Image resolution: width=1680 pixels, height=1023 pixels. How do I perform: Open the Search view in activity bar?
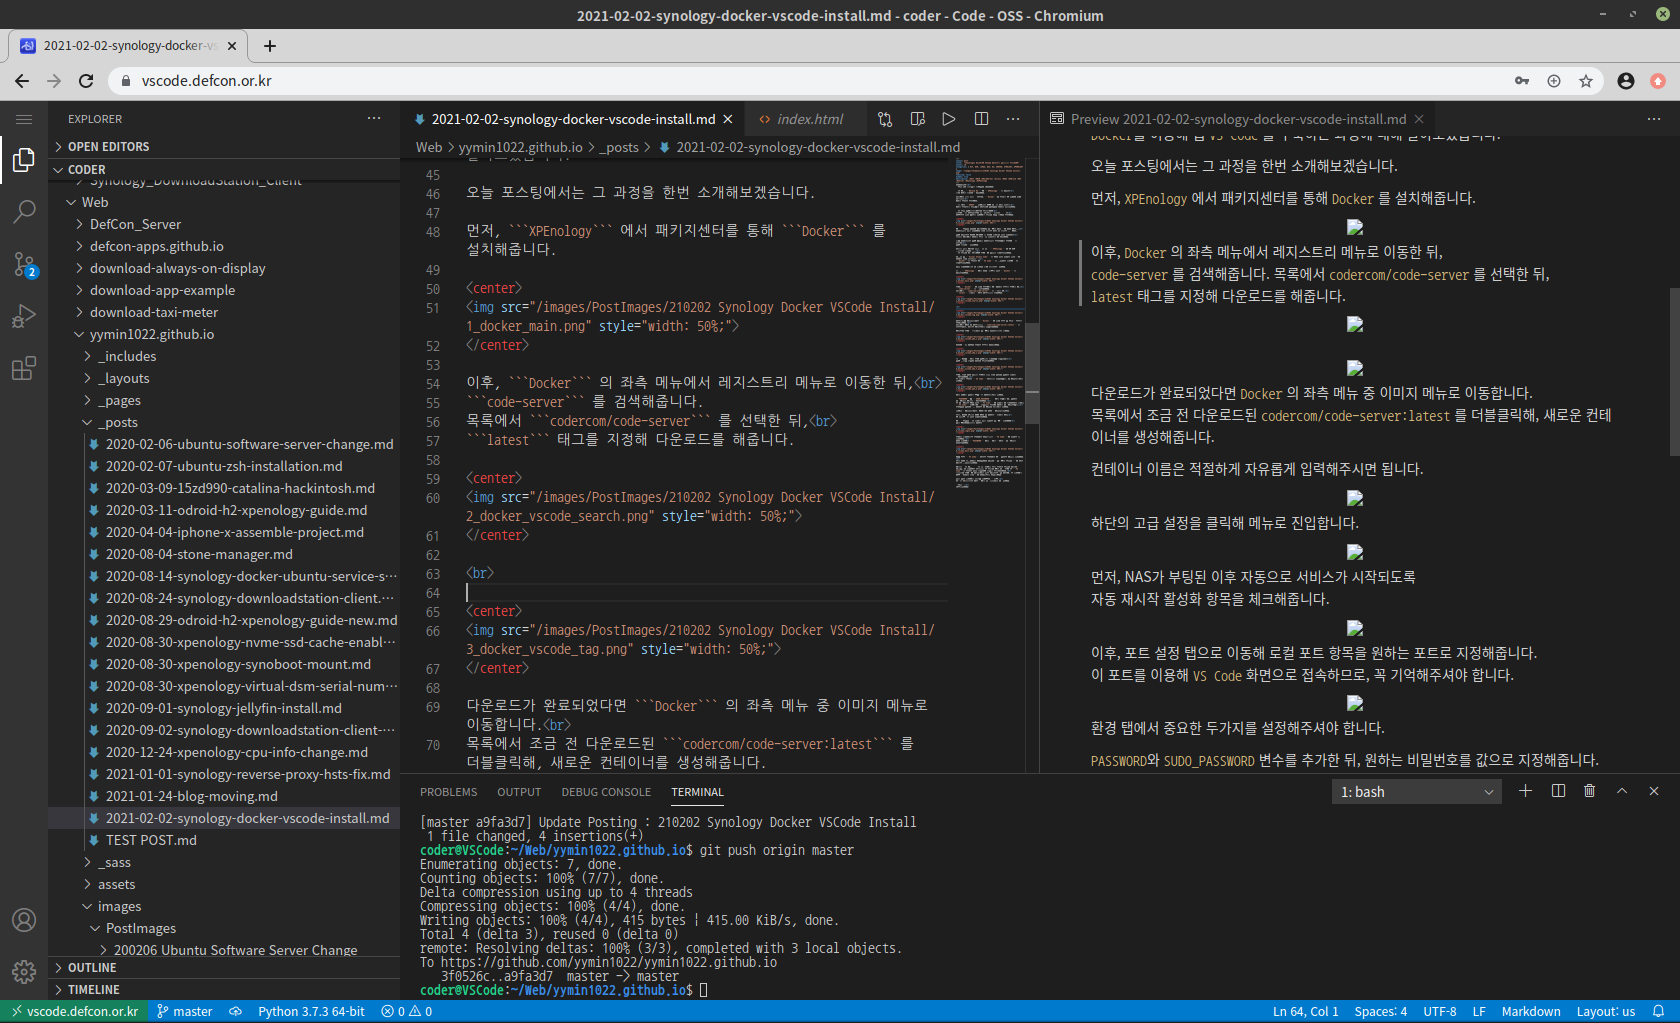[24, 212]
